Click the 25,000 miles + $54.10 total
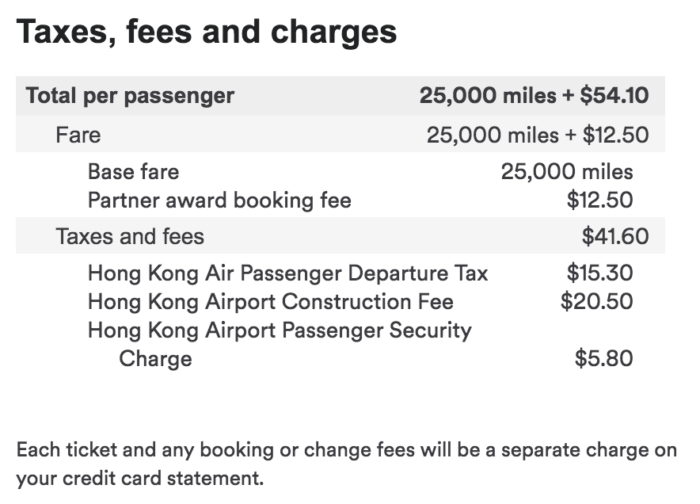This screenshot has width=700, height=504. point(534,96)
